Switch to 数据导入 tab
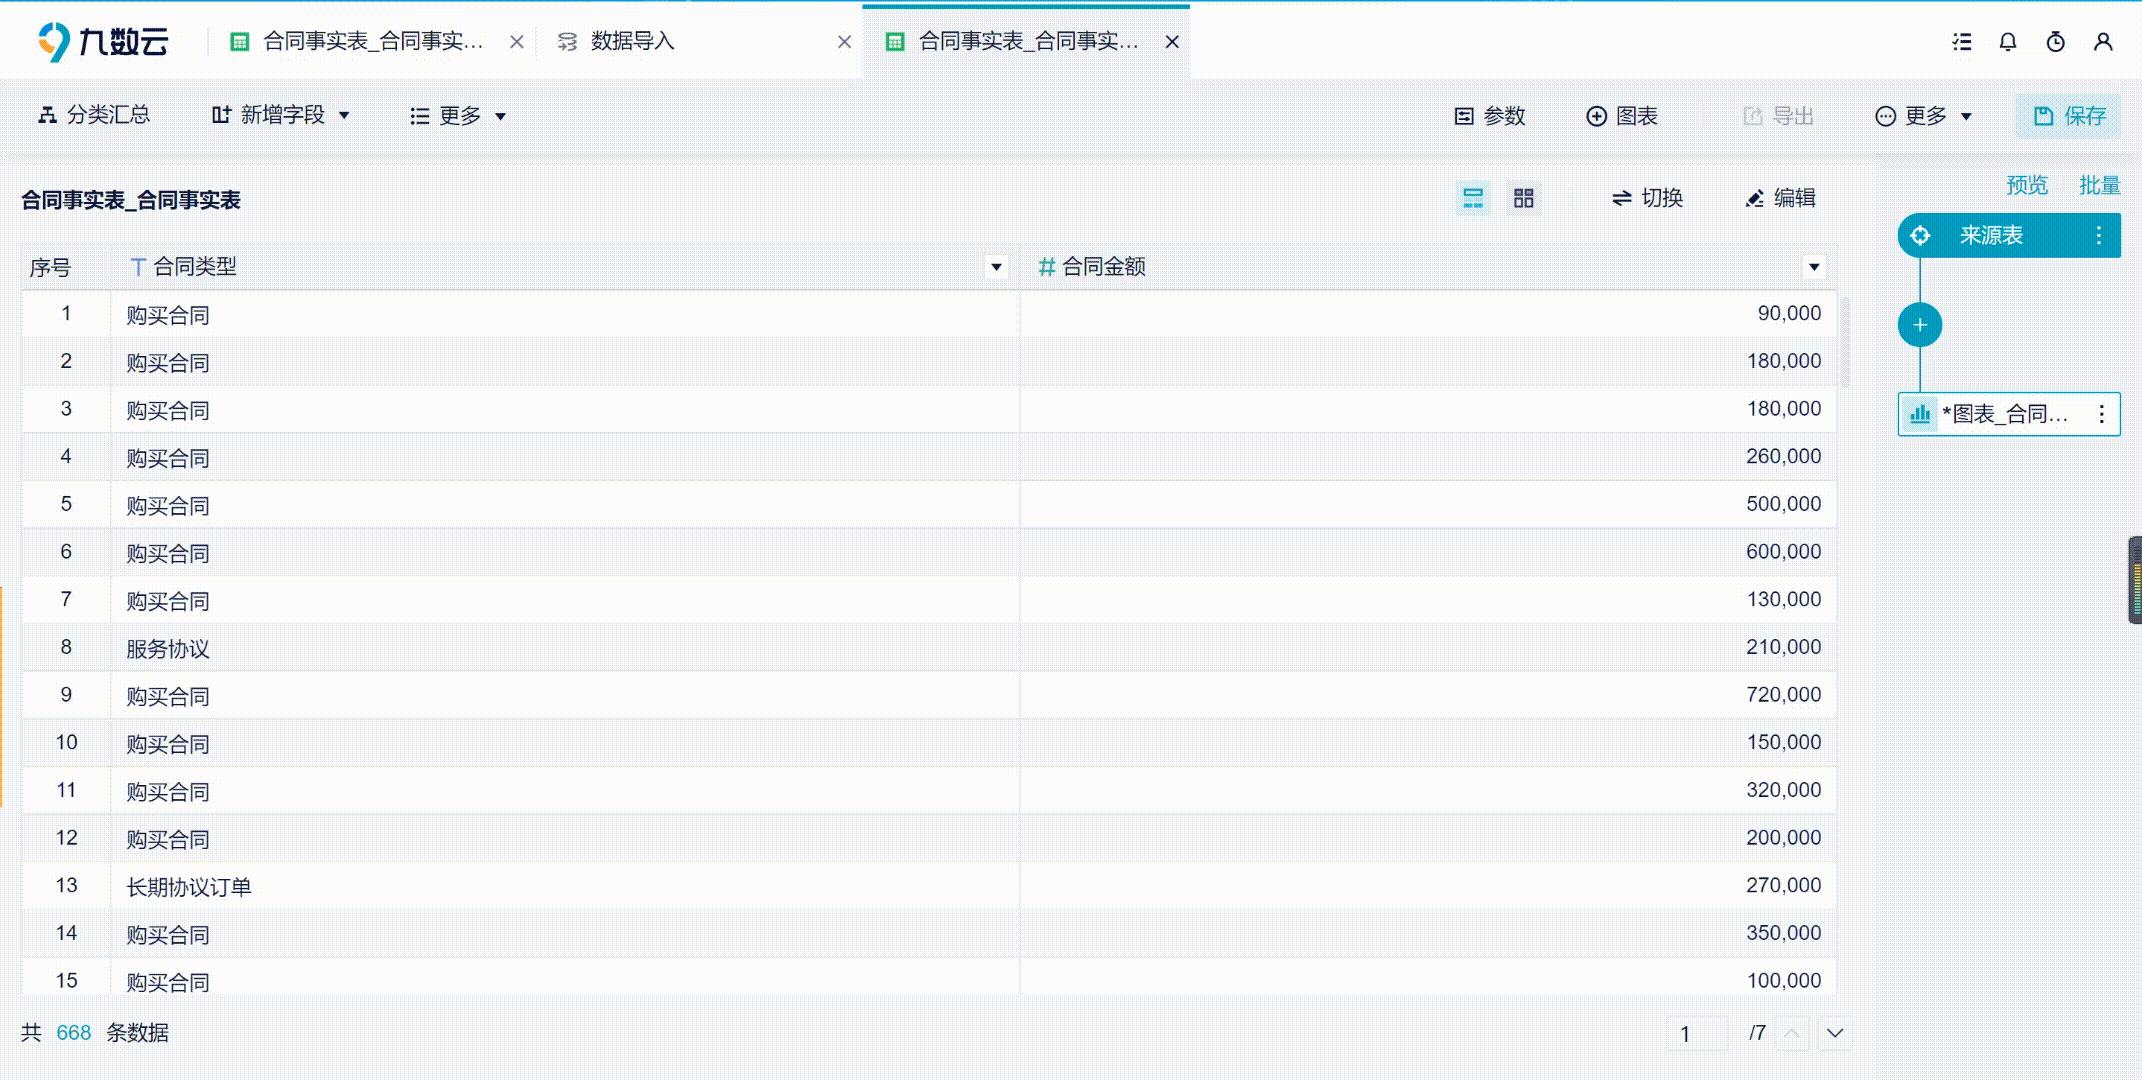The image size is (2142, 1080). tap(632, 42)
